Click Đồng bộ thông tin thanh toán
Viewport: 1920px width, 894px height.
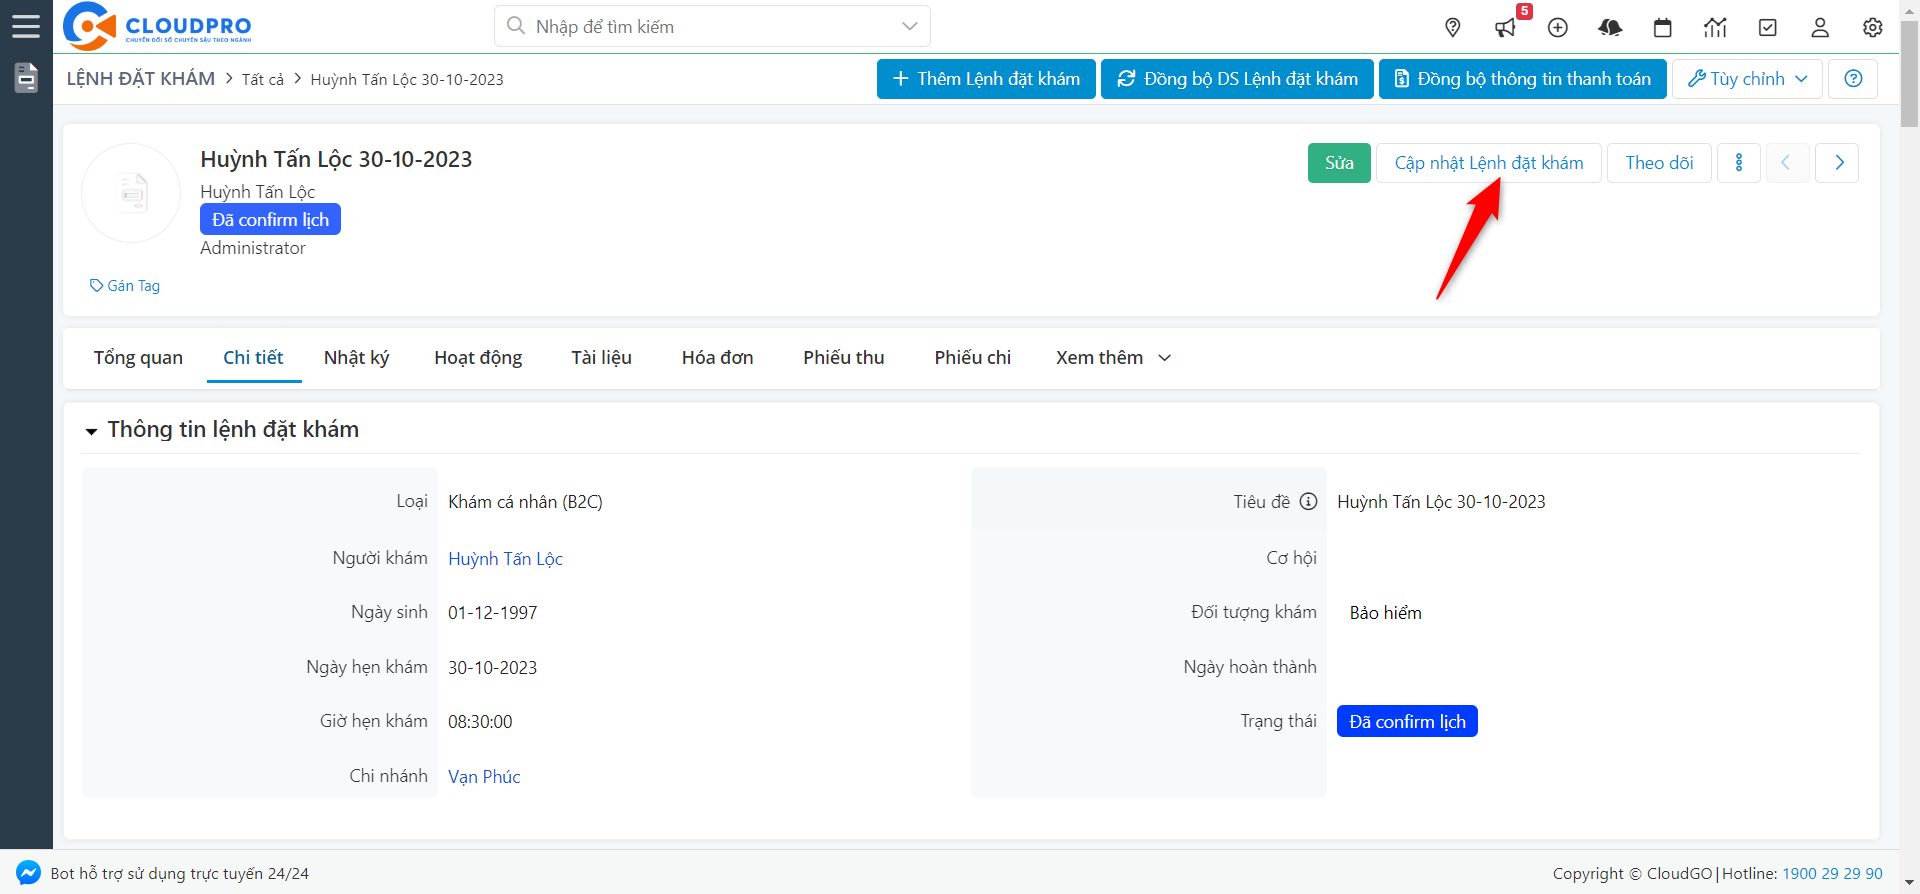coord(1523,79)
